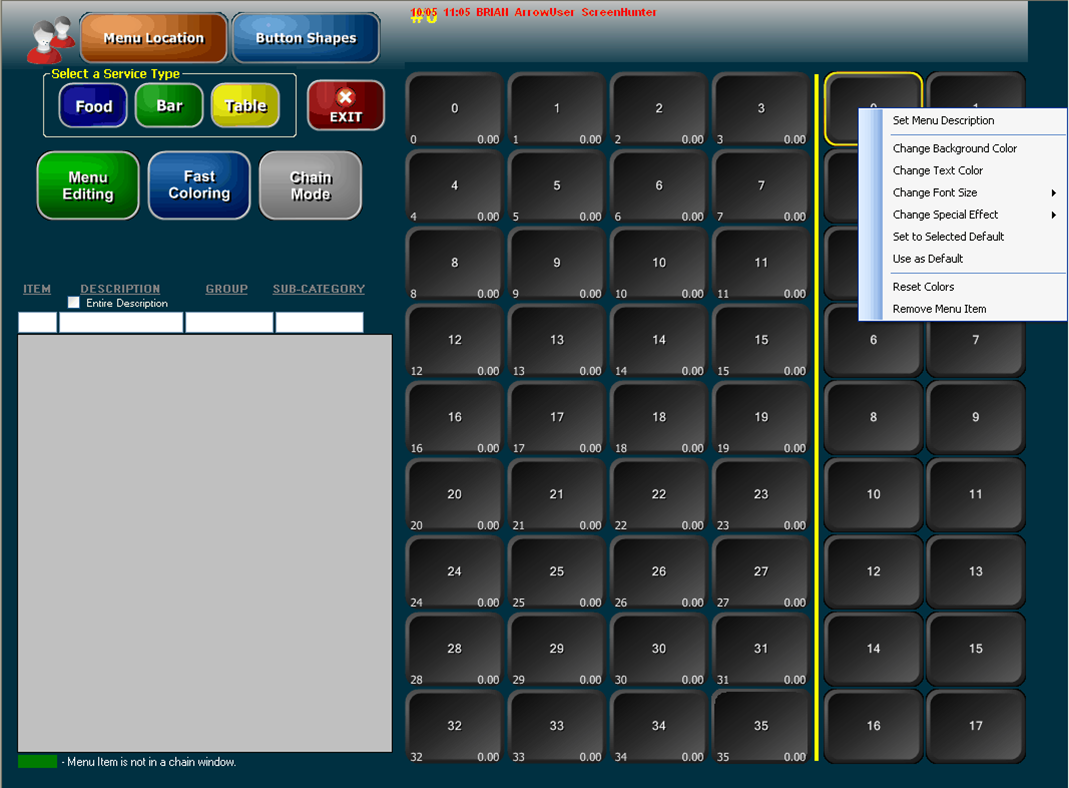Select menu item button 32
Viewport: 1069px width, 788px height.
(455, 727)
